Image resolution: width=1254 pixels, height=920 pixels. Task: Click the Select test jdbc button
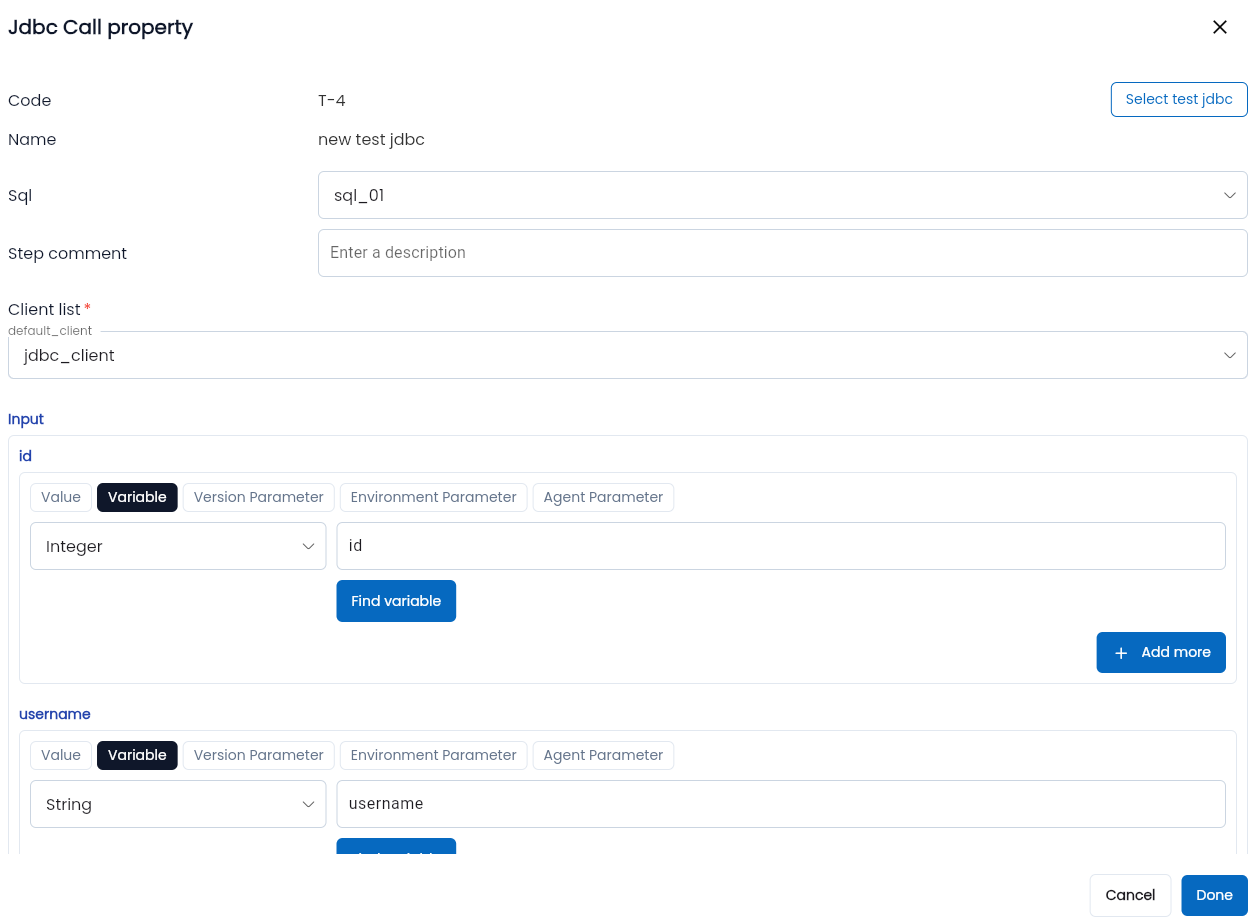1179,99
